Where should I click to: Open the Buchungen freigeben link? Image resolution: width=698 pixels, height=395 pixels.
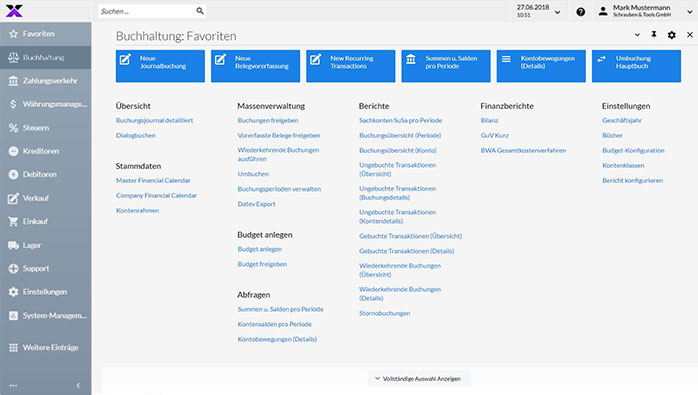click(x=268, y=121)
